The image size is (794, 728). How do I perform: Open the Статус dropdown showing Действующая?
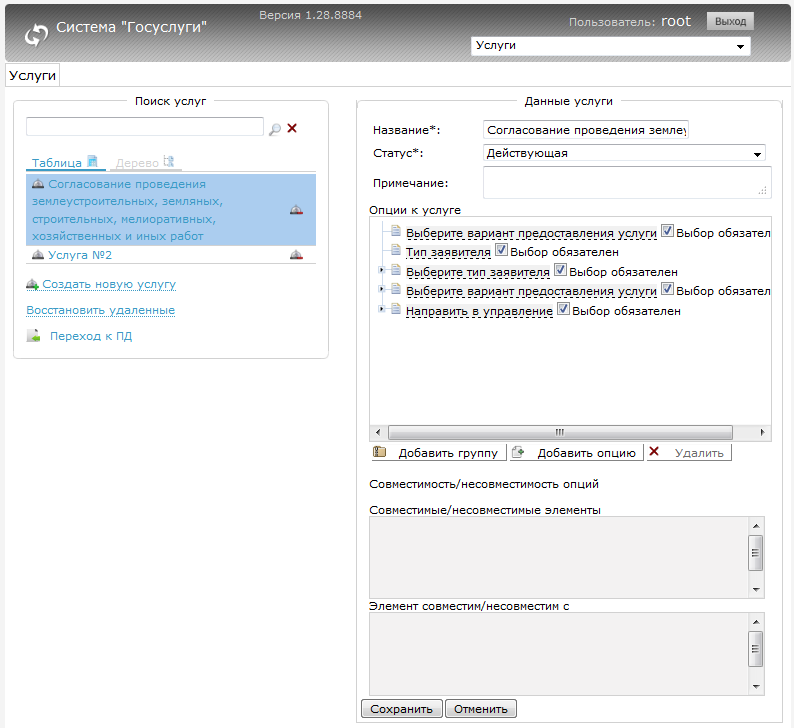click(624, 153)
